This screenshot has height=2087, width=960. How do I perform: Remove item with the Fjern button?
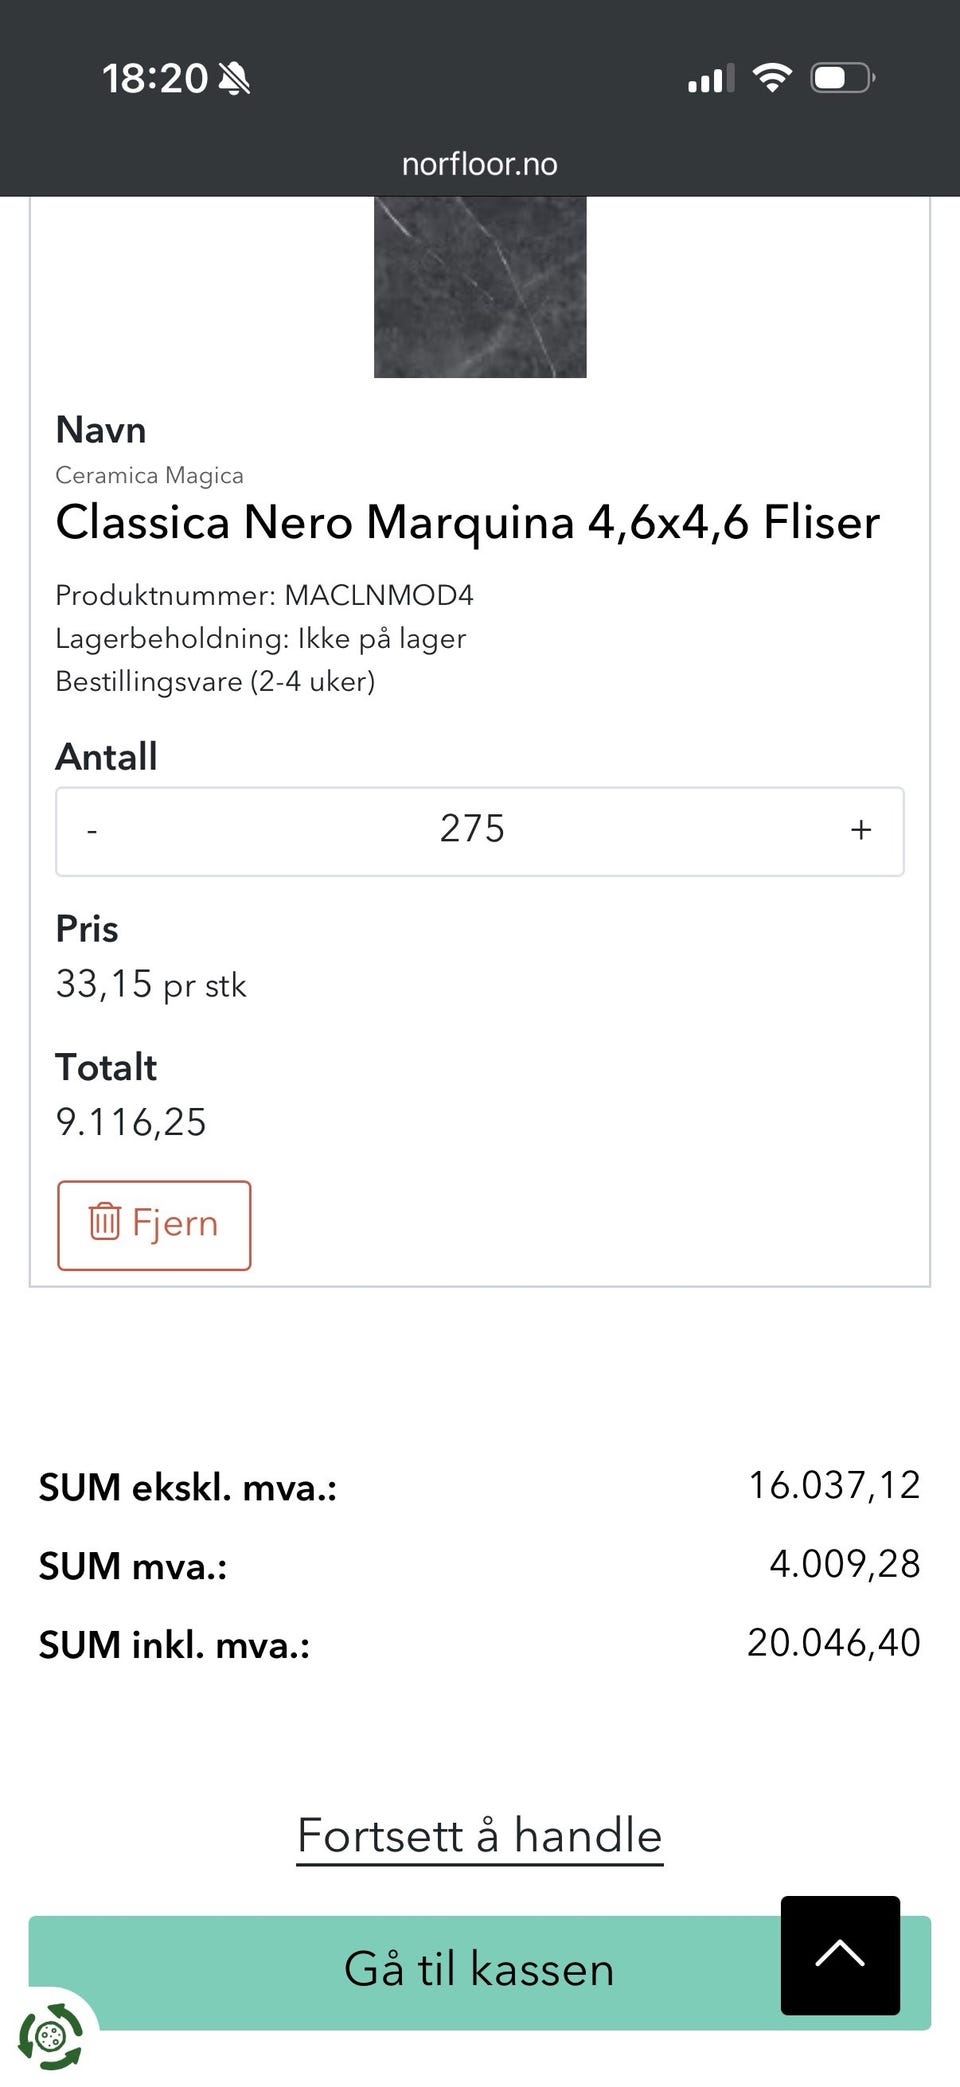pyautogui.click(x=154, y=1225)
